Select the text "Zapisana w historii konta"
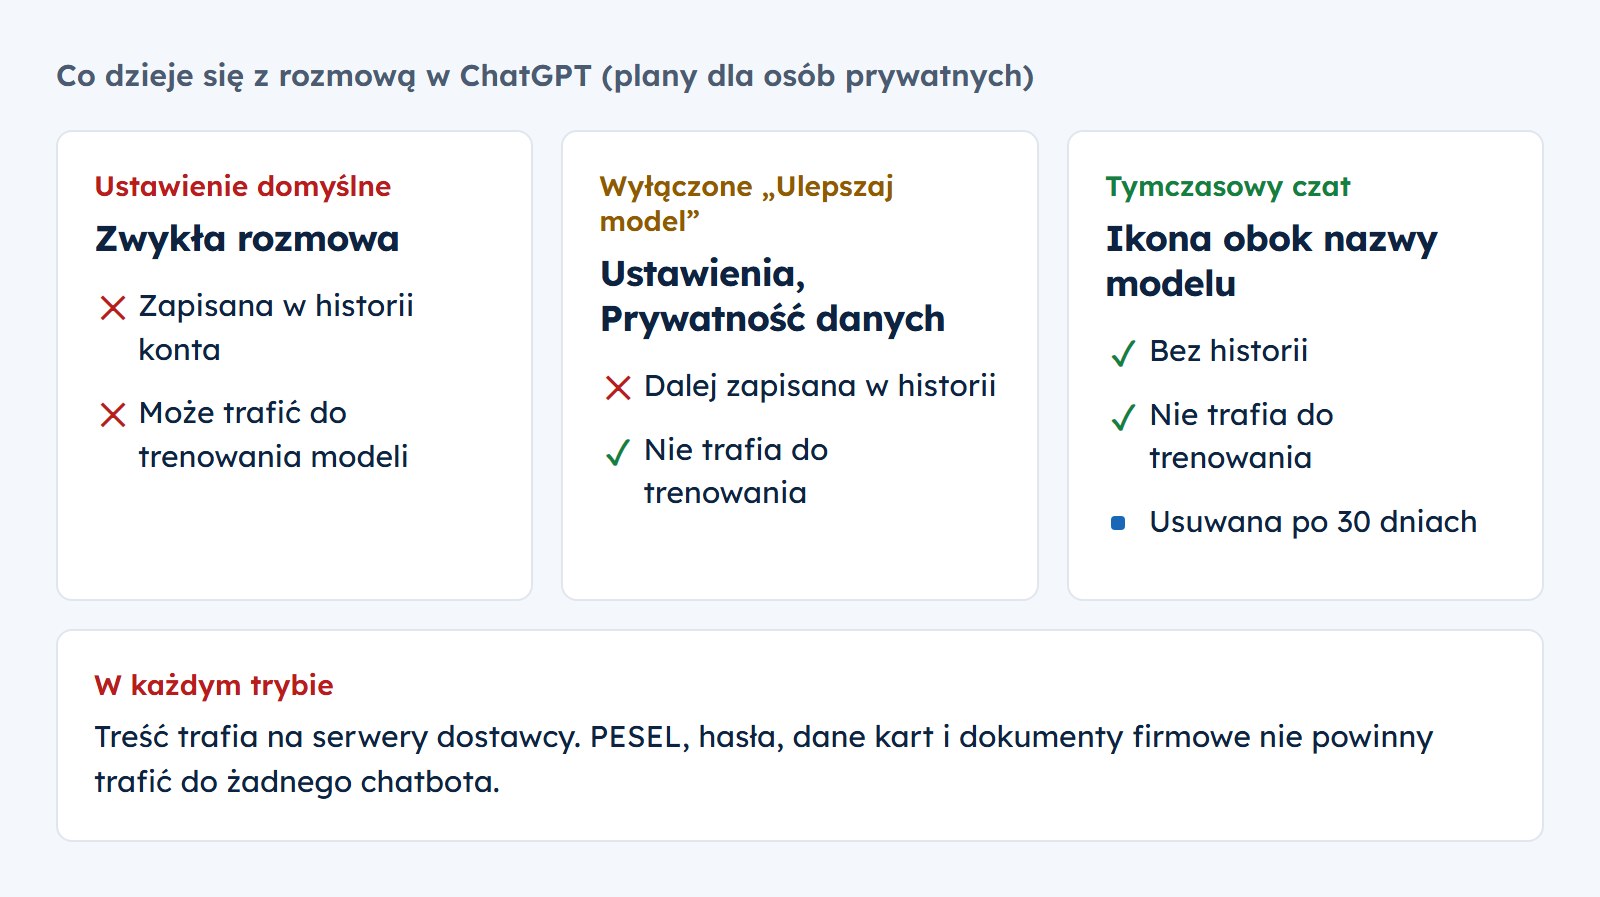Screen dimensions: 1600x897 click(276, 327)
